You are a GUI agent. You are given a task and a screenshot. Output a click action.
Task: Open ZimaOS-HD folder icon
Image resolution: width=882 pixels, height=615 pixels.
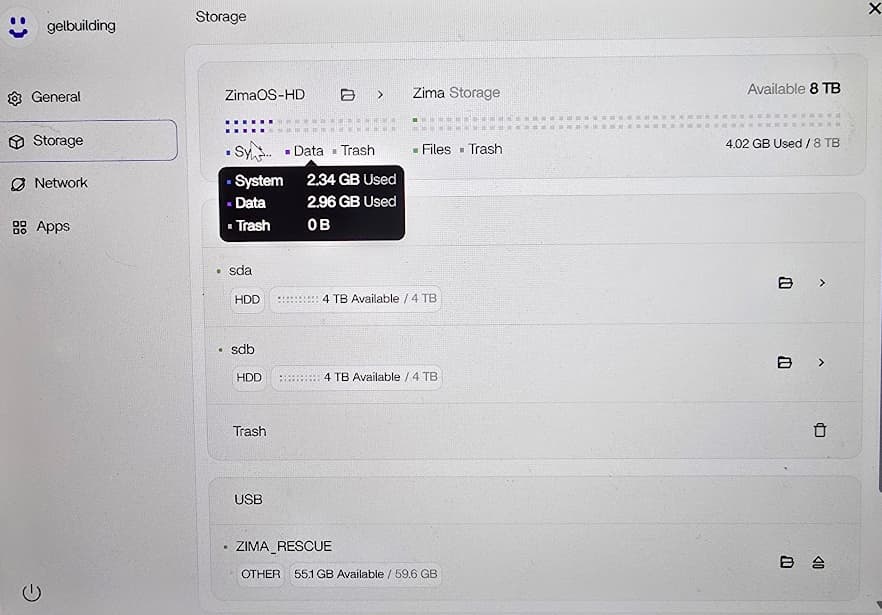[x=348, y=95]
